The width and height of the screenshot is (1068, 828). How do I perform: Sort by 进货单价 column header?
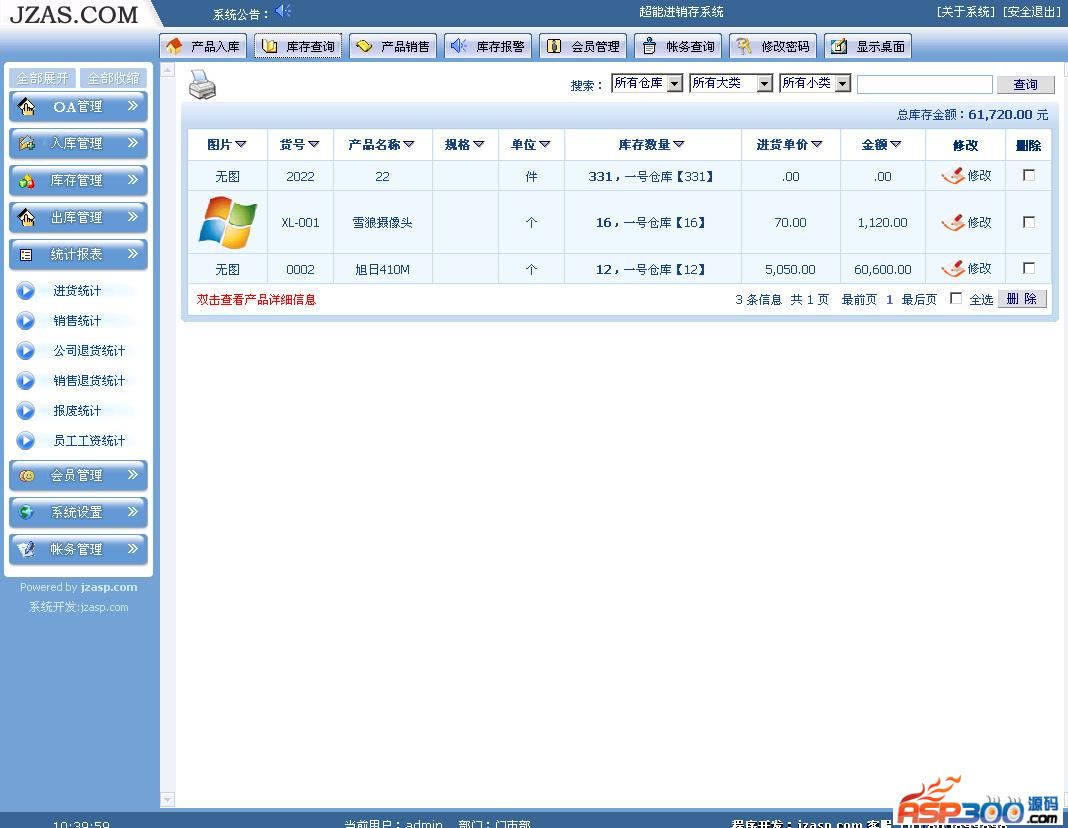click(x=790, y=144)
